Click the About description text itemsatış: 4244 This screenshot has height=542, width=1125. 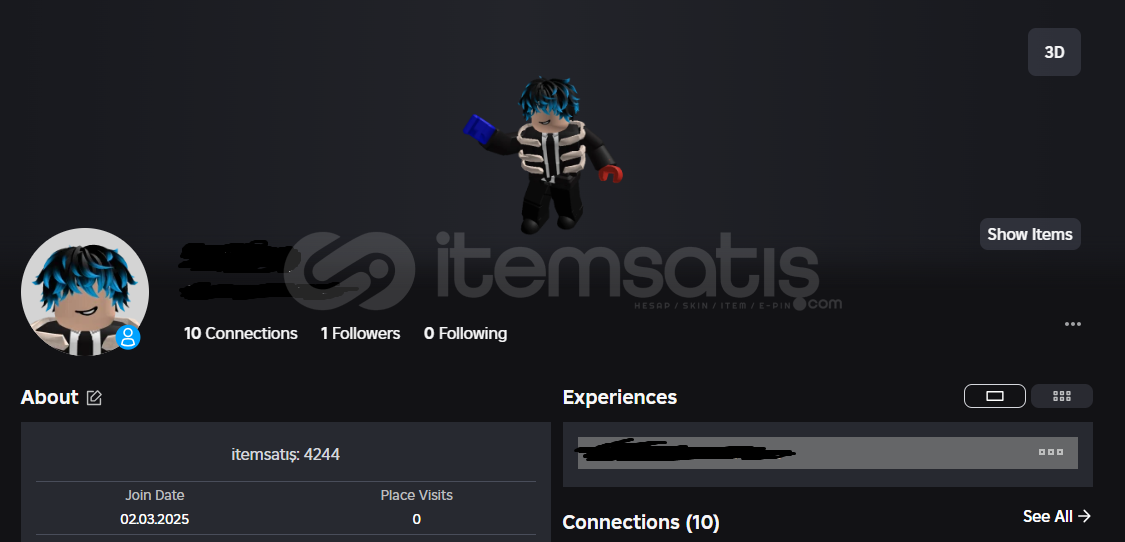[x=286, y=454]
